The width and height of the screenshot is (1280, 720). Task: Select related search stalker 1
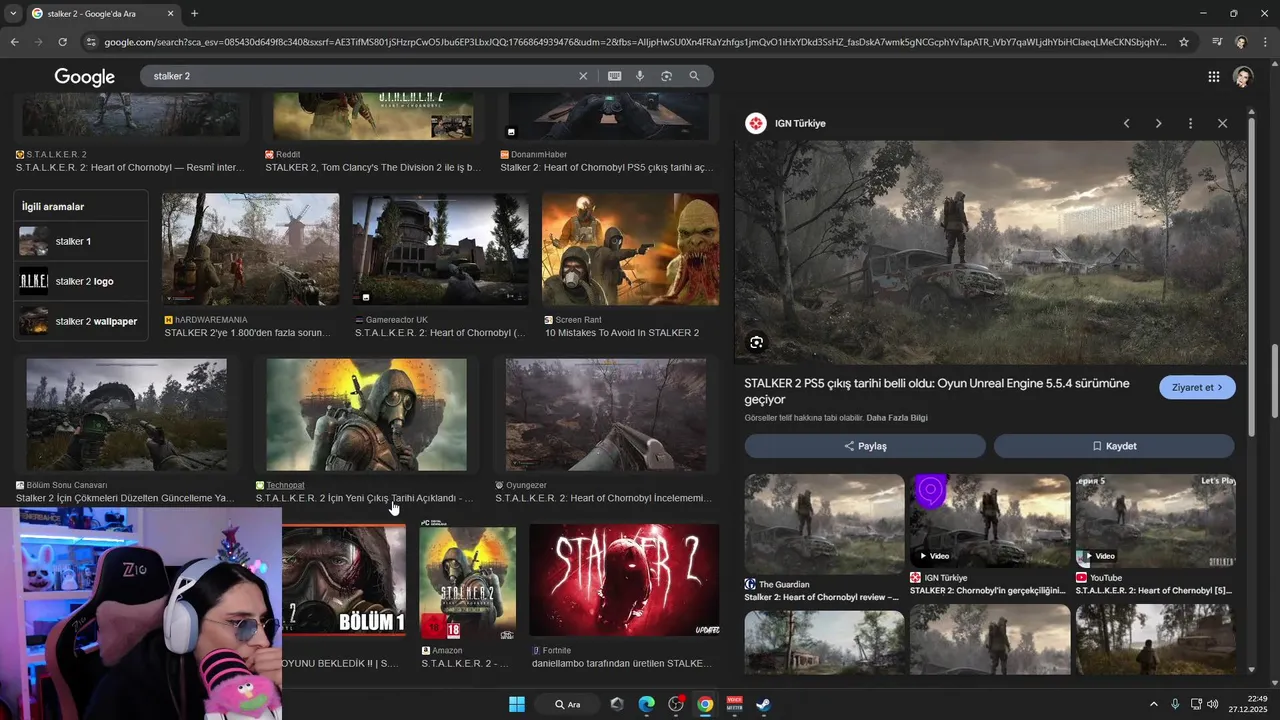click(81, 241)
